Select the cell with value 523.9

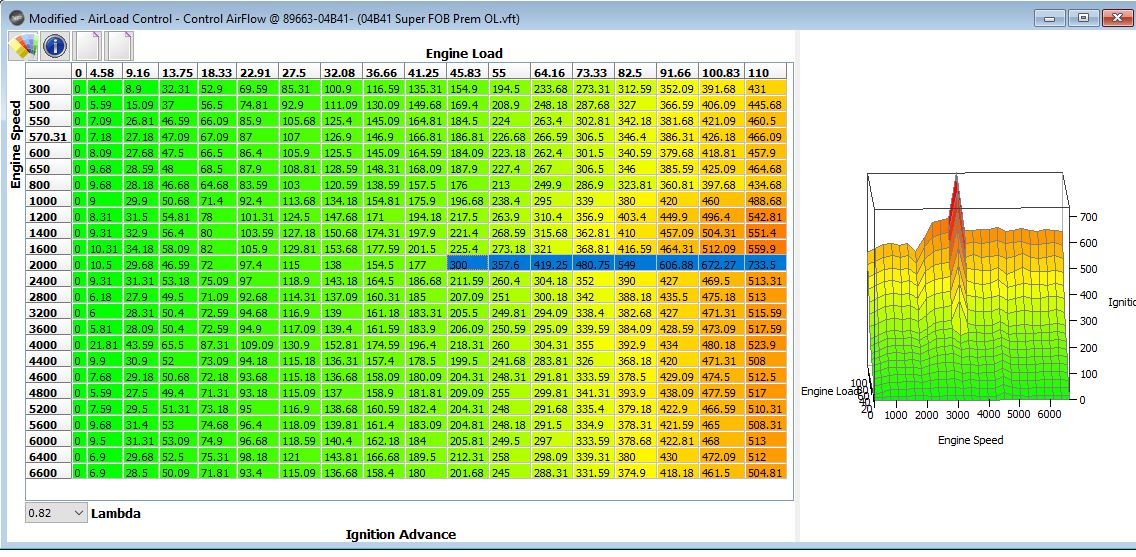coord(765,344)
